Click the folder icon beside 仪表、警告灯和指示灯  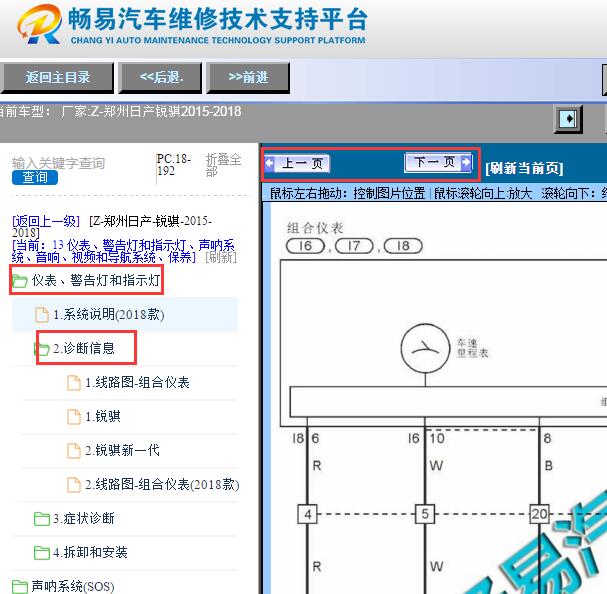(x=20, y=281)
